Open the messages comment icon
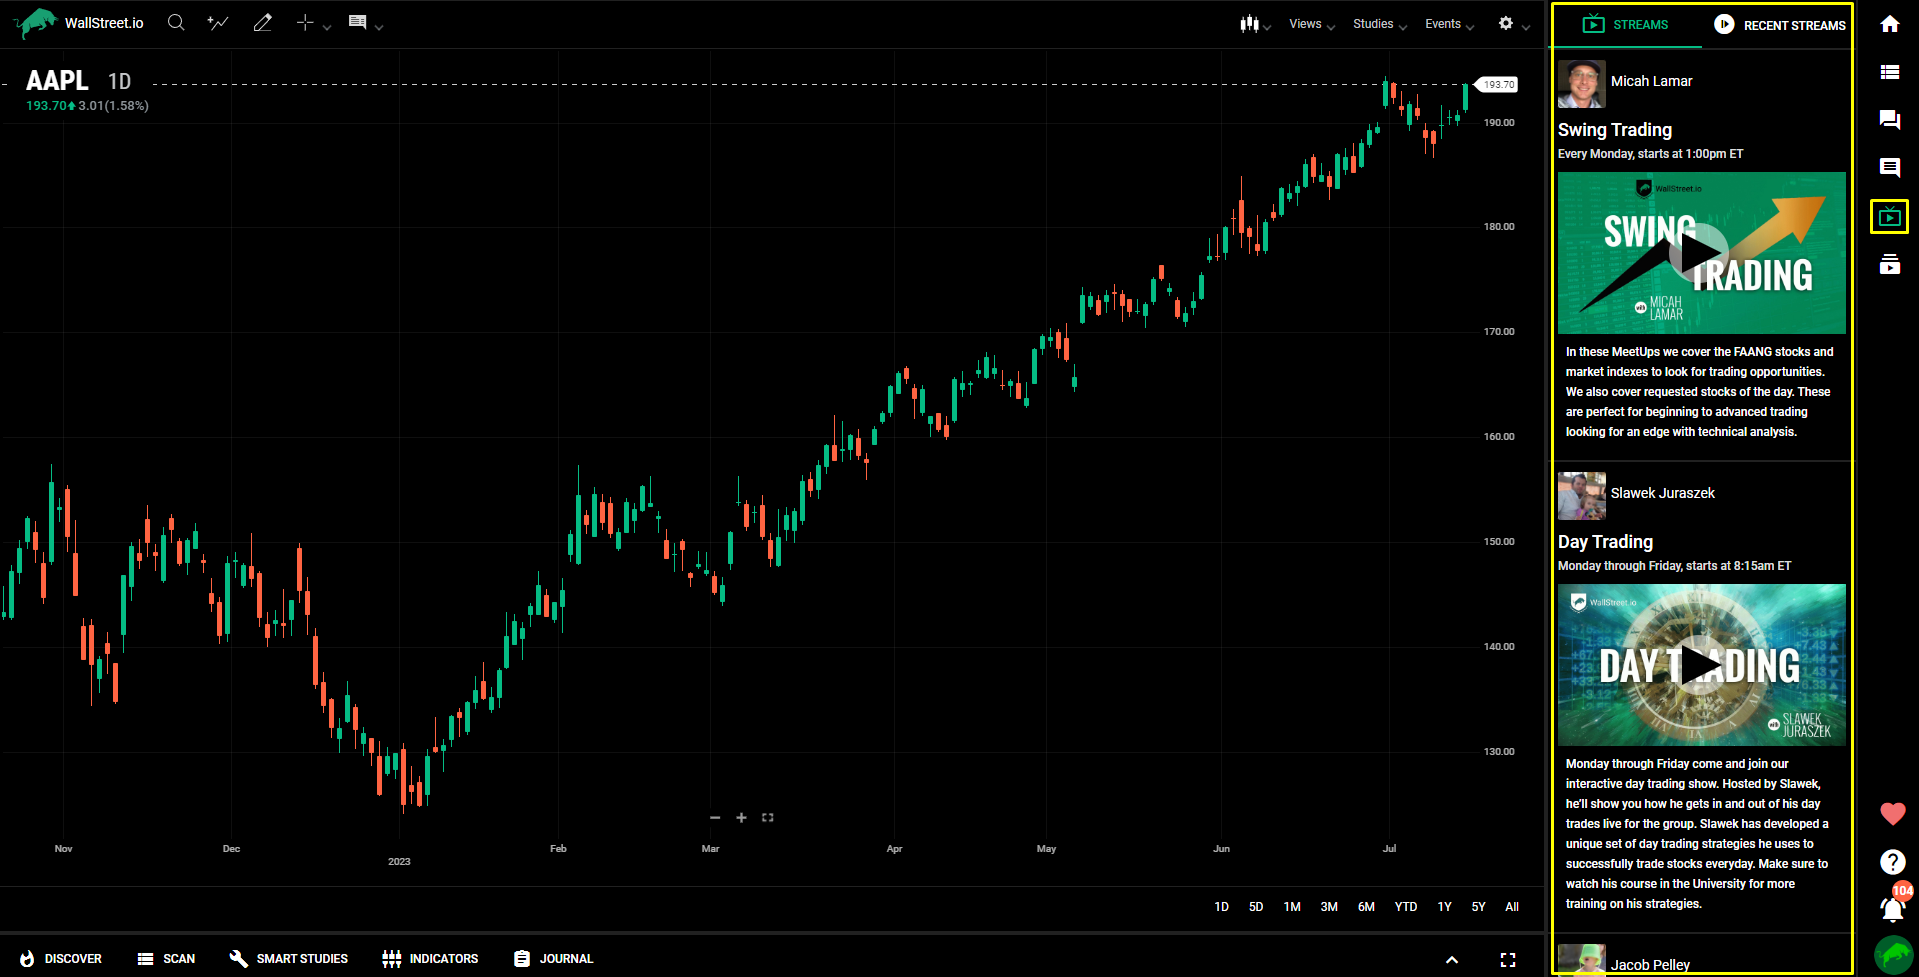1919x977 pixels. pos(1890,168)
